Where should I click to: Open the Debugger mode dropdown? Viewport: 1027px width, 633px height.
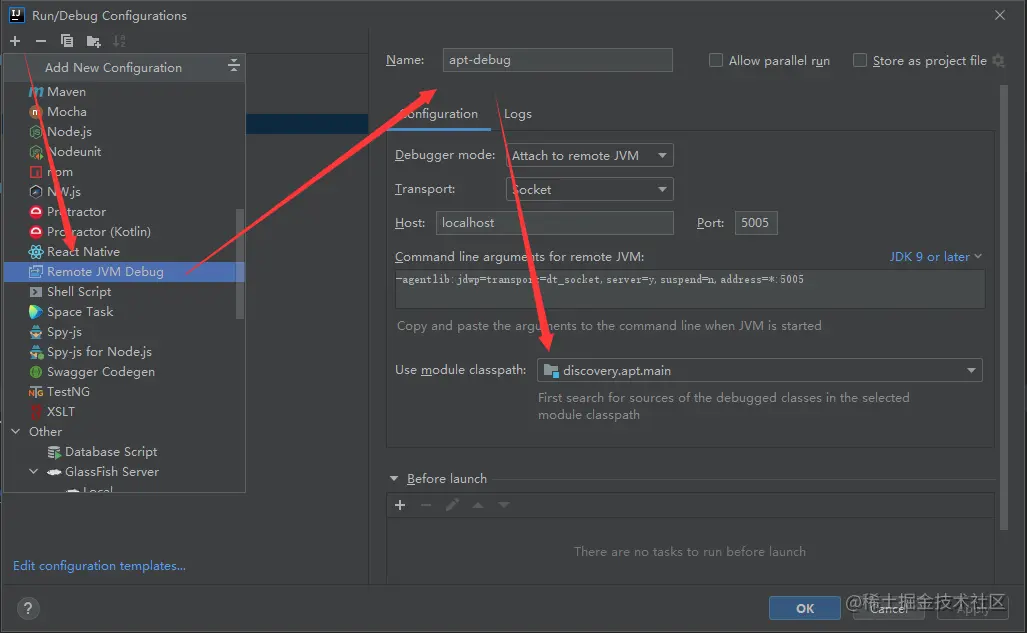589,155
